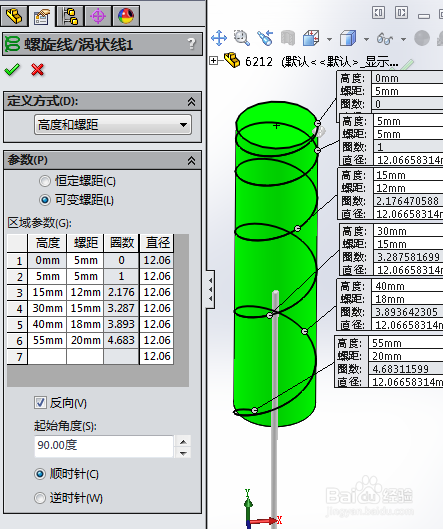This screenshot has height=529, width=443.
Task: Click helix handle at 30mm point
Action: click(x=269, y=315)
